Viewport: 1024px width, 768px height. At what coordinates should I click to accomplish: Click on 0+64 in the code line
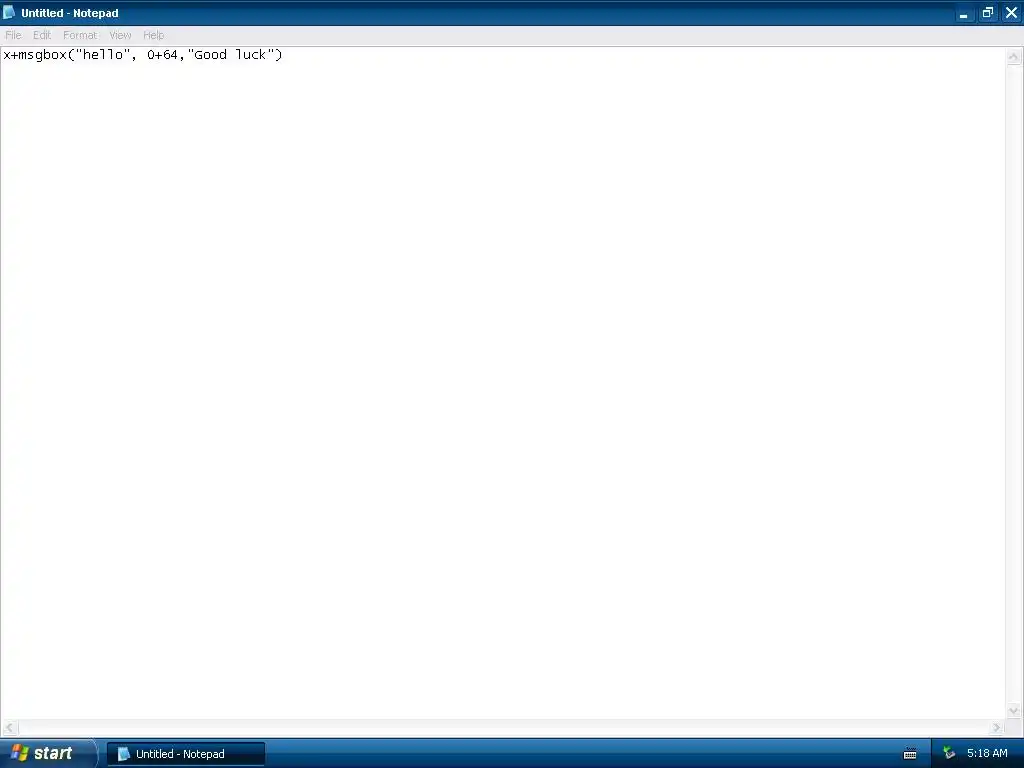pyautogui.click(x=162, y=55)
